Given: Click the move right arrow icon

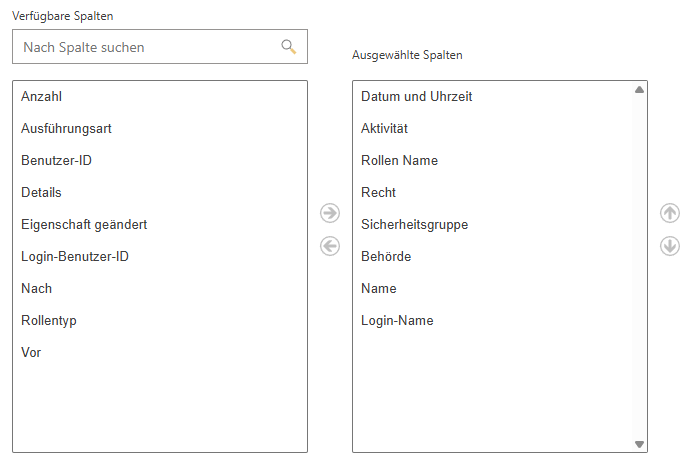Looking at the screenshot, I should coord(330,213).
